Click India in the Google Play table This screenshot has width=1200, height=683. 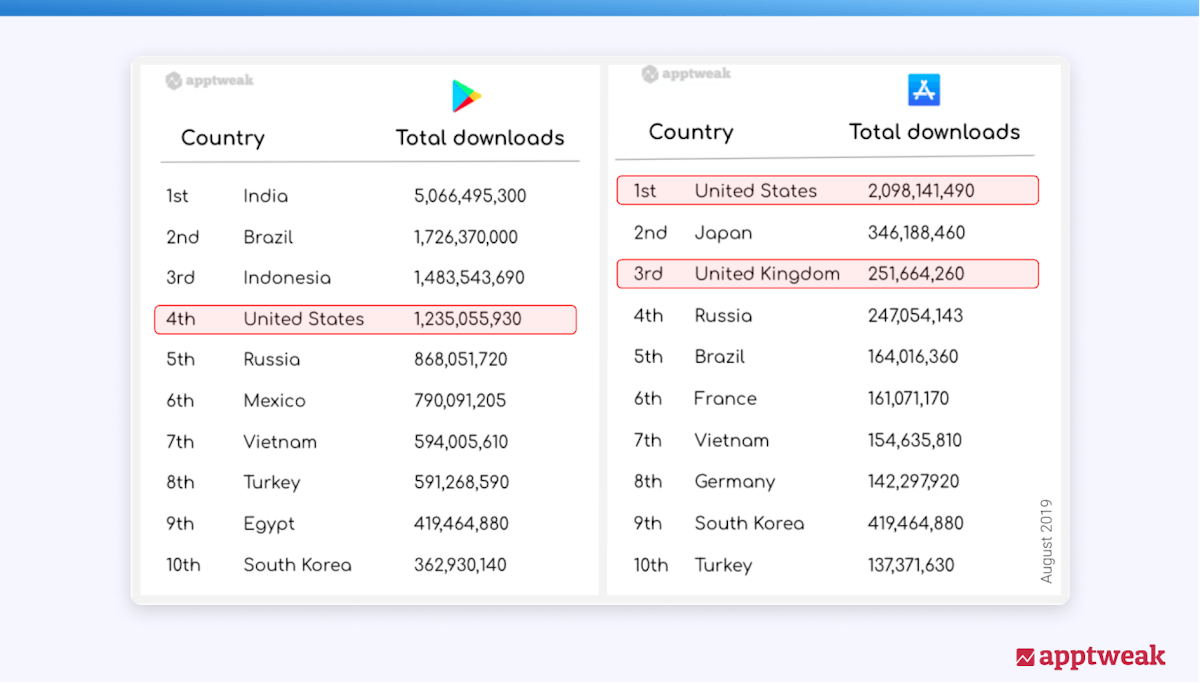click(x=265, y=196)
